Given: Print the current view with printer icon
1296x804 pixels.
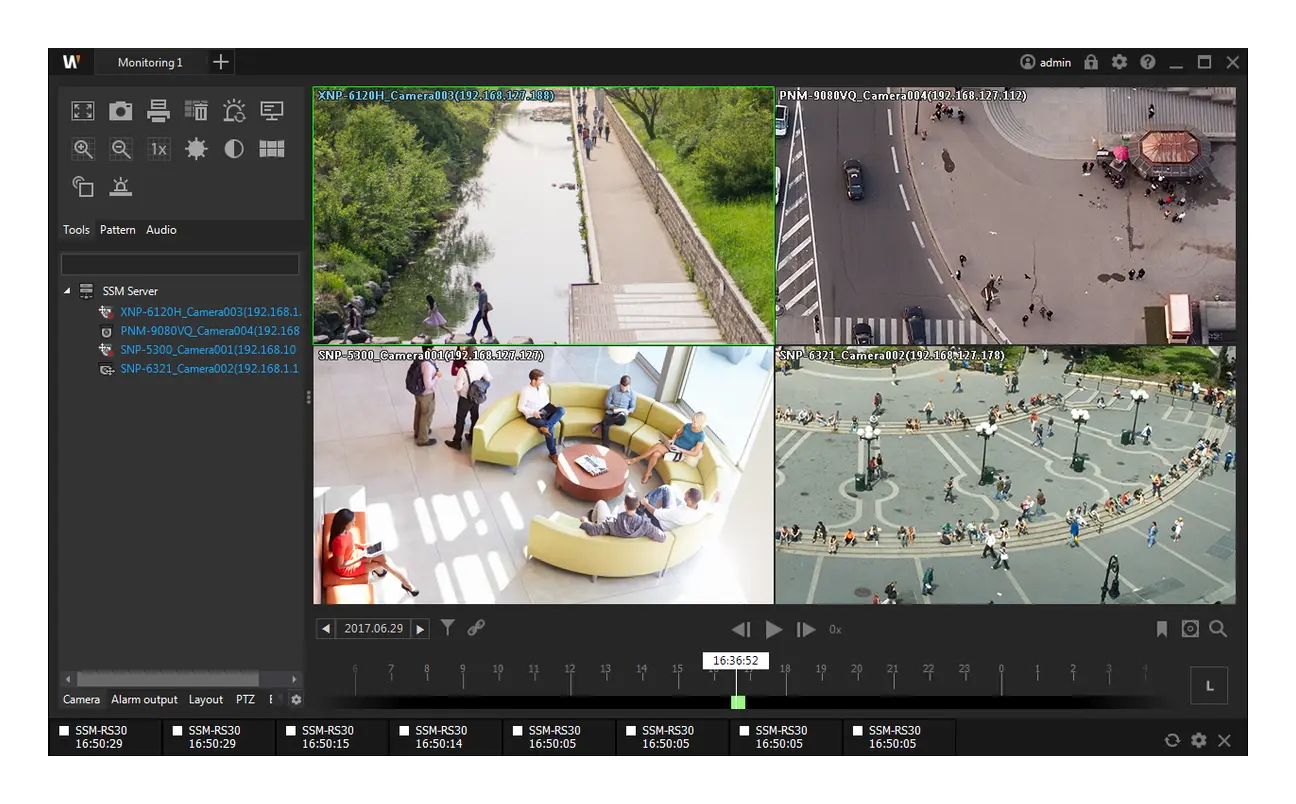Looking at the screenshot, I should tap(158, 111).
